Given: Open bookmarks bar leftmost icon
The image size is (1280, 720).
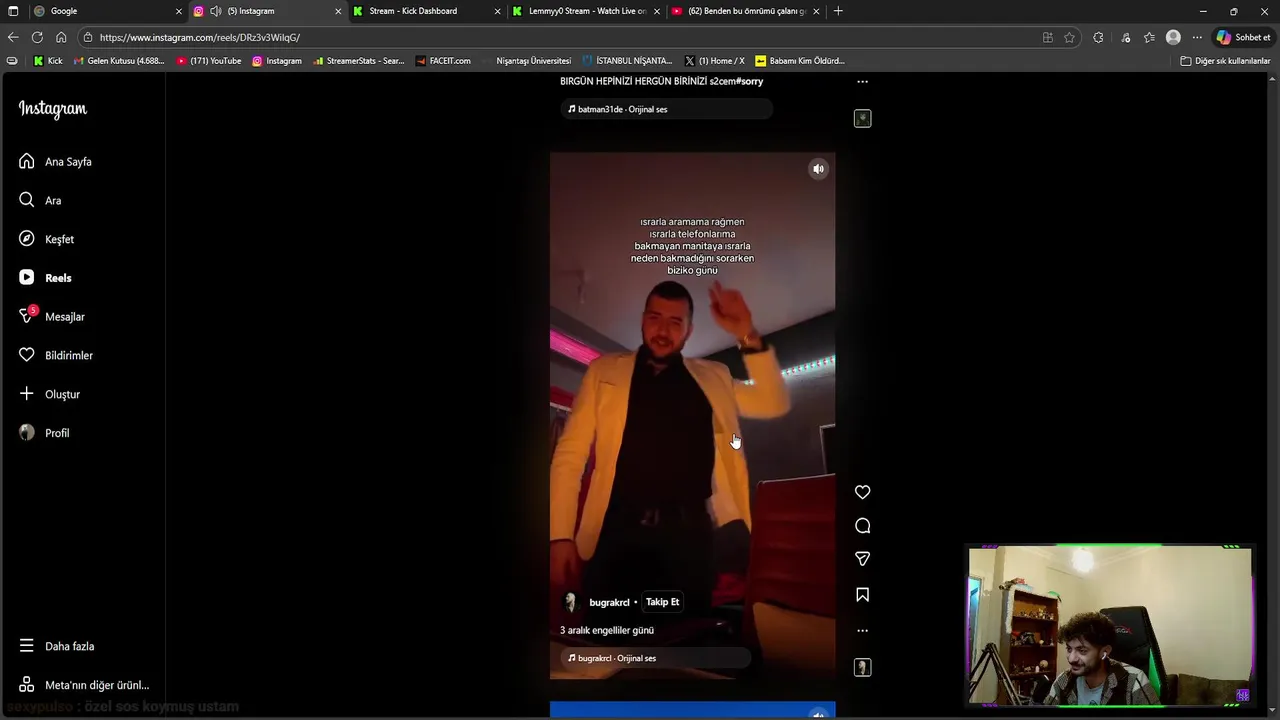Looking at the screenshot, I should (12, 61).
